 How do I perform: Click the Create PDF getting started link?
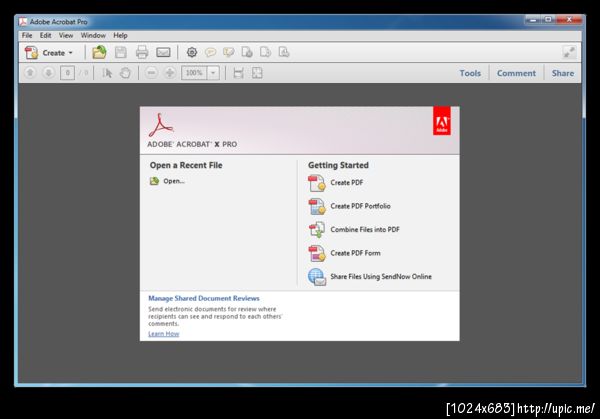coord(347,183)
